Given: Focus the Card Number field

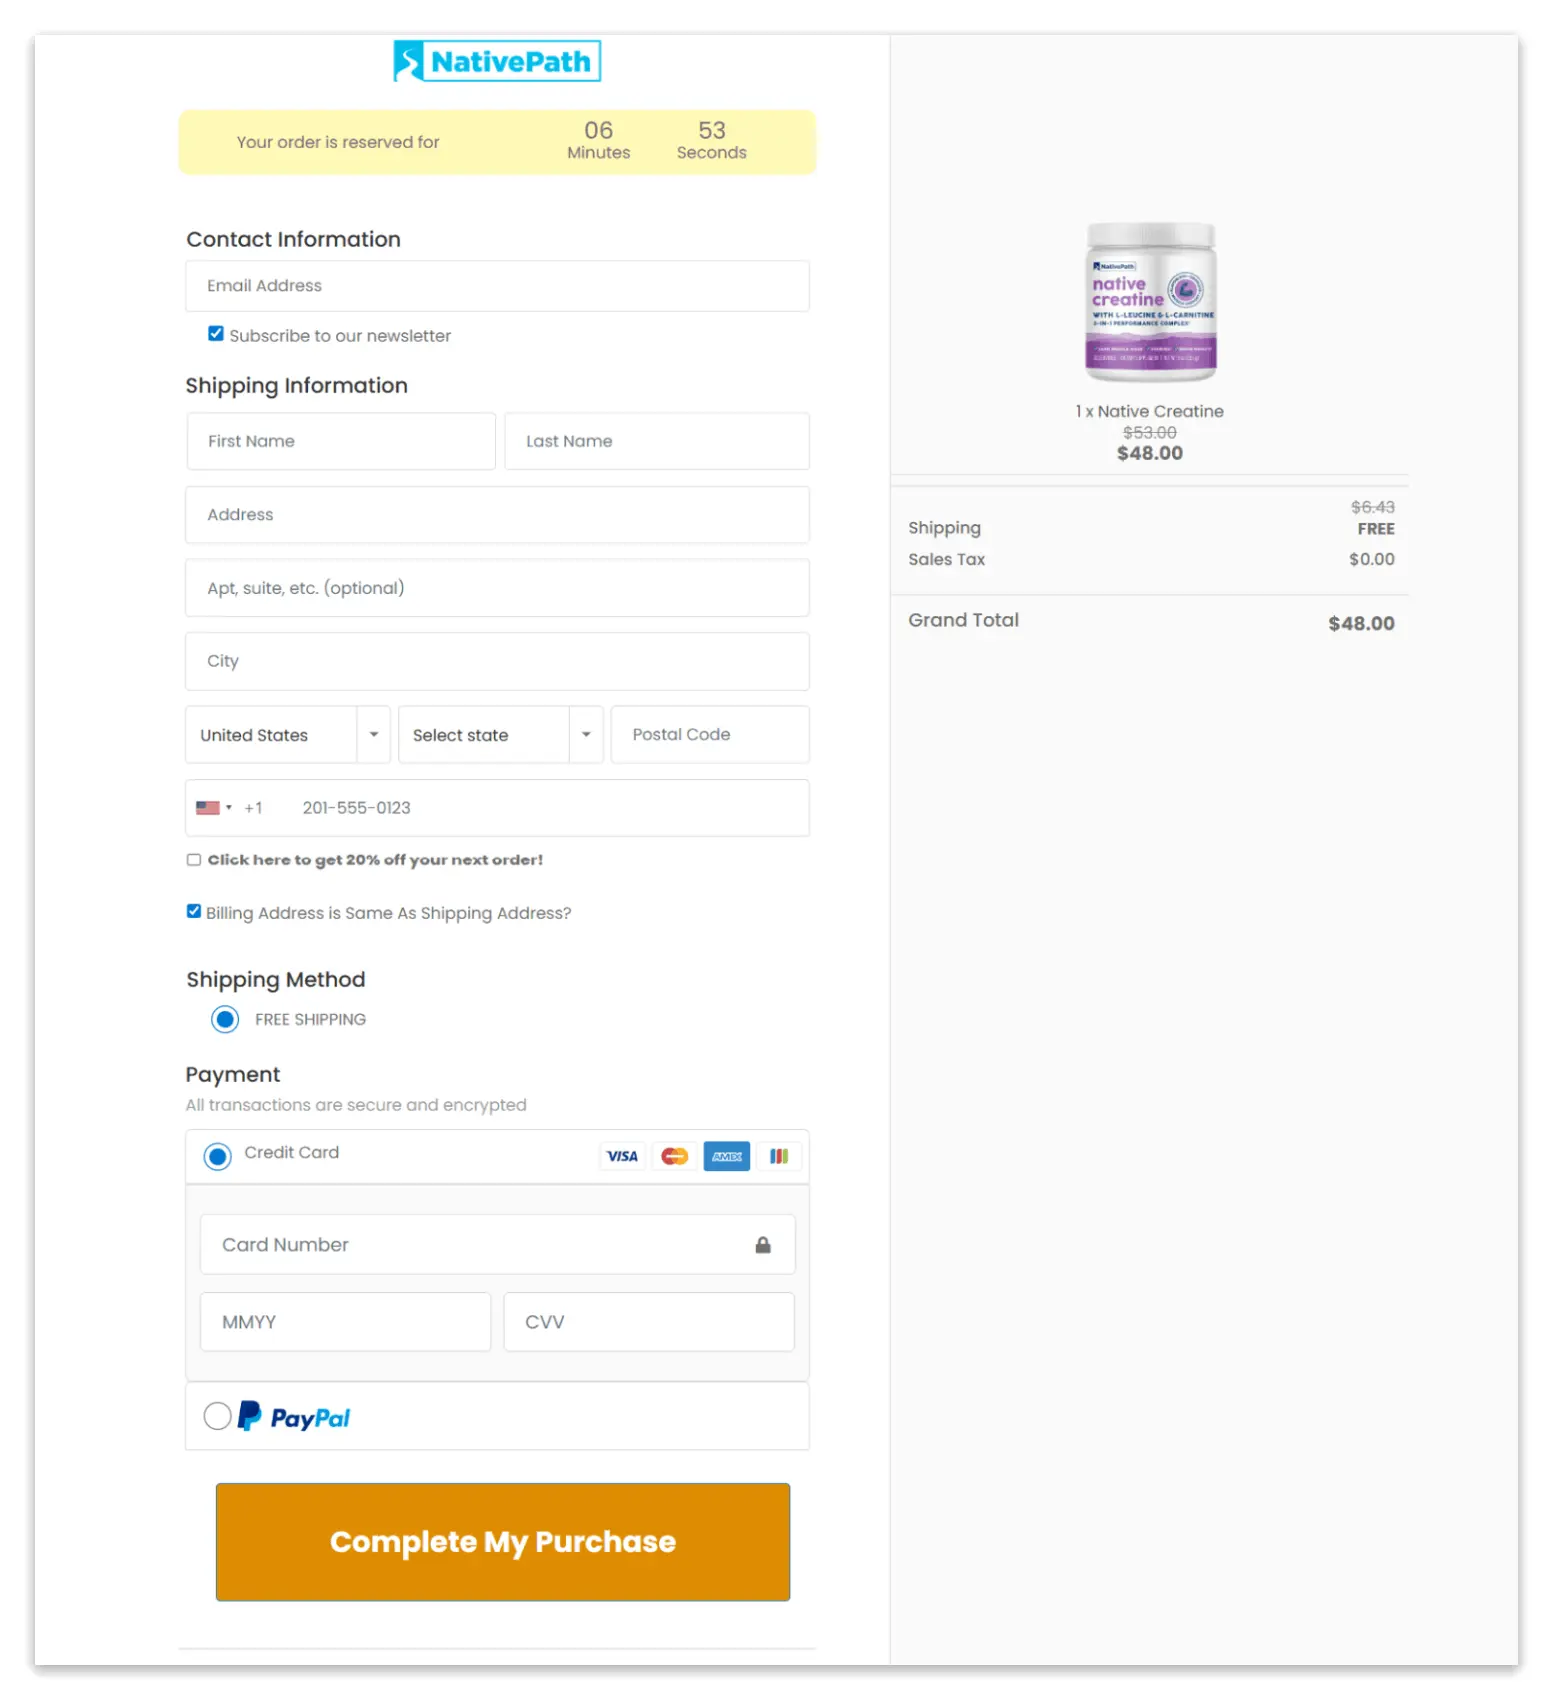Looking at the screenshot, I should [x=497, y=1245].
